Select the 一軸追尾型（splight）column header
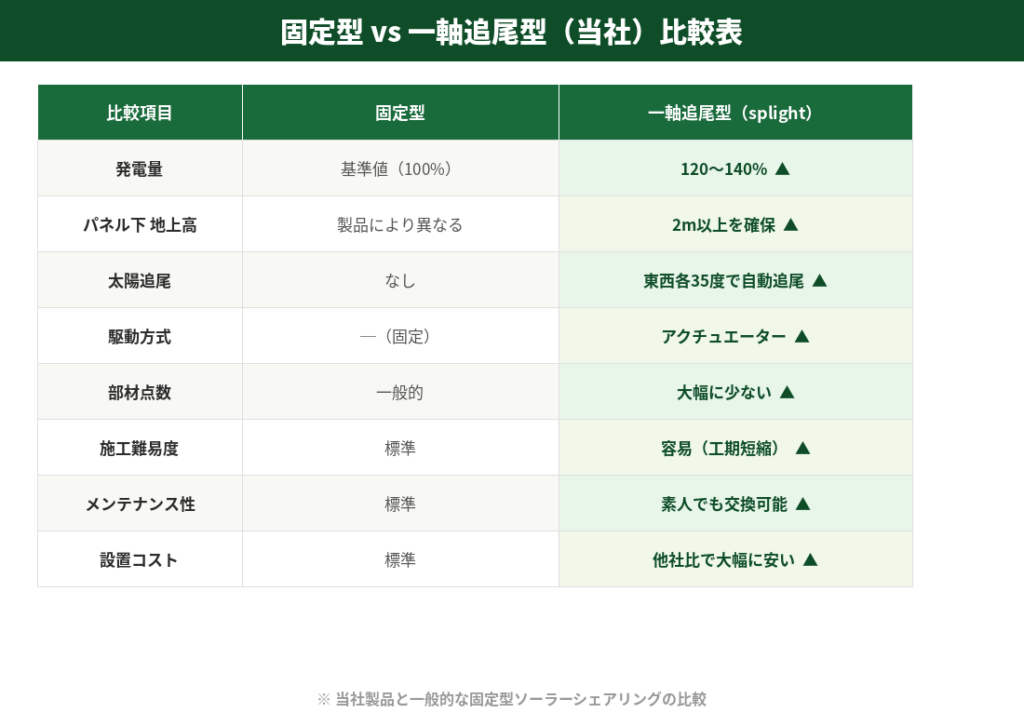This screenshot has width=1024, height=726. pos(735,113)
